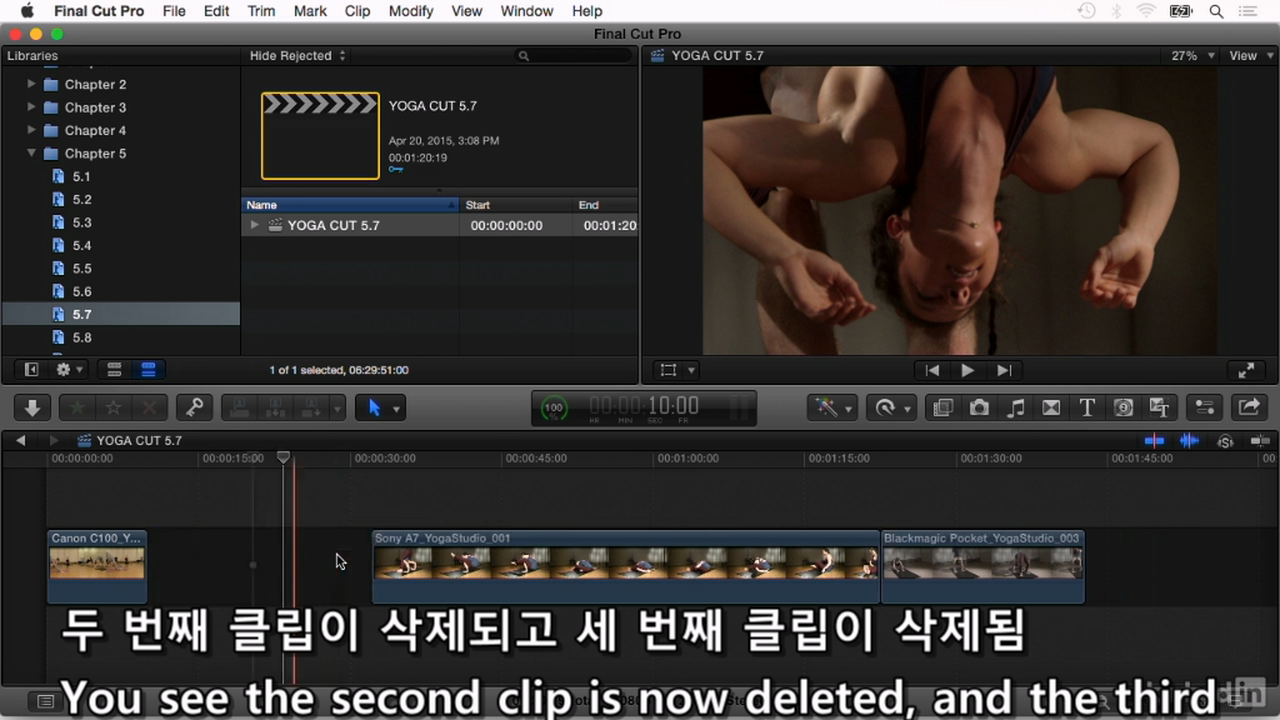1280x720 pixels.
Task: Insert the clip into the storyline
Action: pos(276,408)
